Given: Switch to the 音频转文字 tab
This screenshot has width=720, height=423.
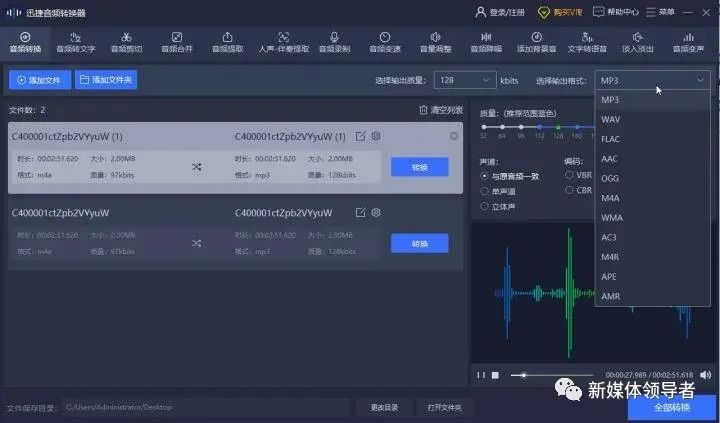Looking at the screenshot, I should (75, 41).
